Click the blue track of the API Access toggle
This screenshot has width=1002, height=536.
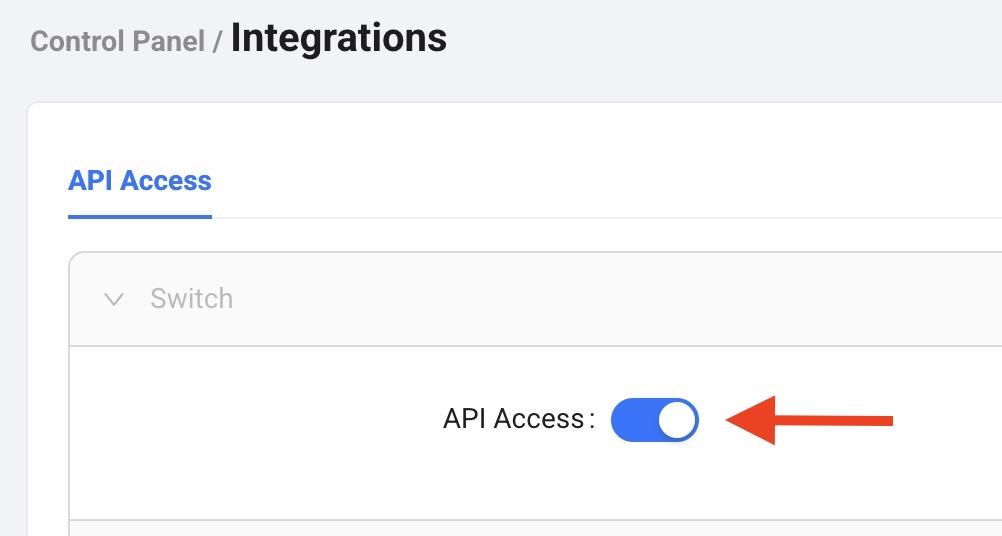point(632,420)
